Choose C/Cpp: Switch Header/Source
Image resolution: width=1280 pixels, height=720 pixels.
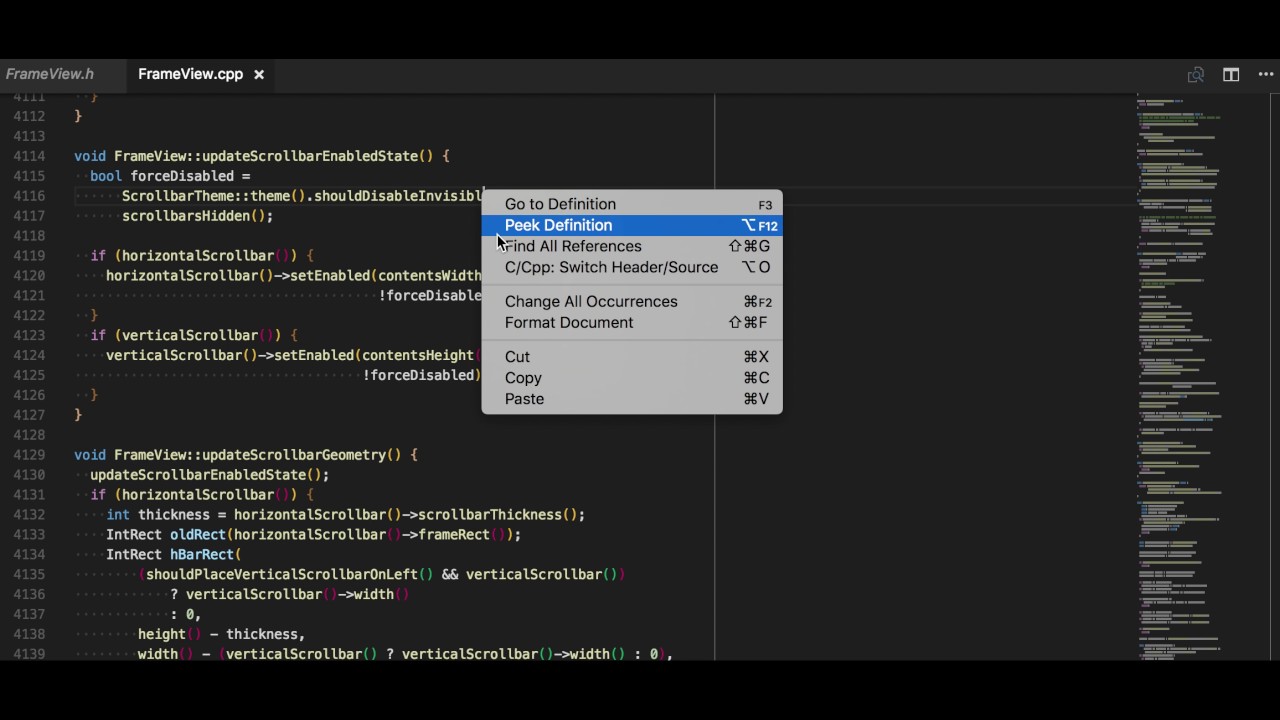coord(632,267)
